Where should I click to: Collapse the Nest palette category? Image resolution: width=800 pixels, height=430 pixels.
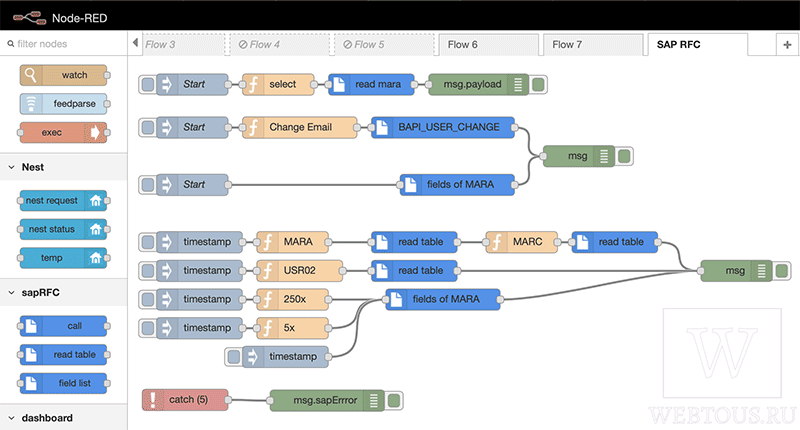pyautogui.click(x=12, y=167)
